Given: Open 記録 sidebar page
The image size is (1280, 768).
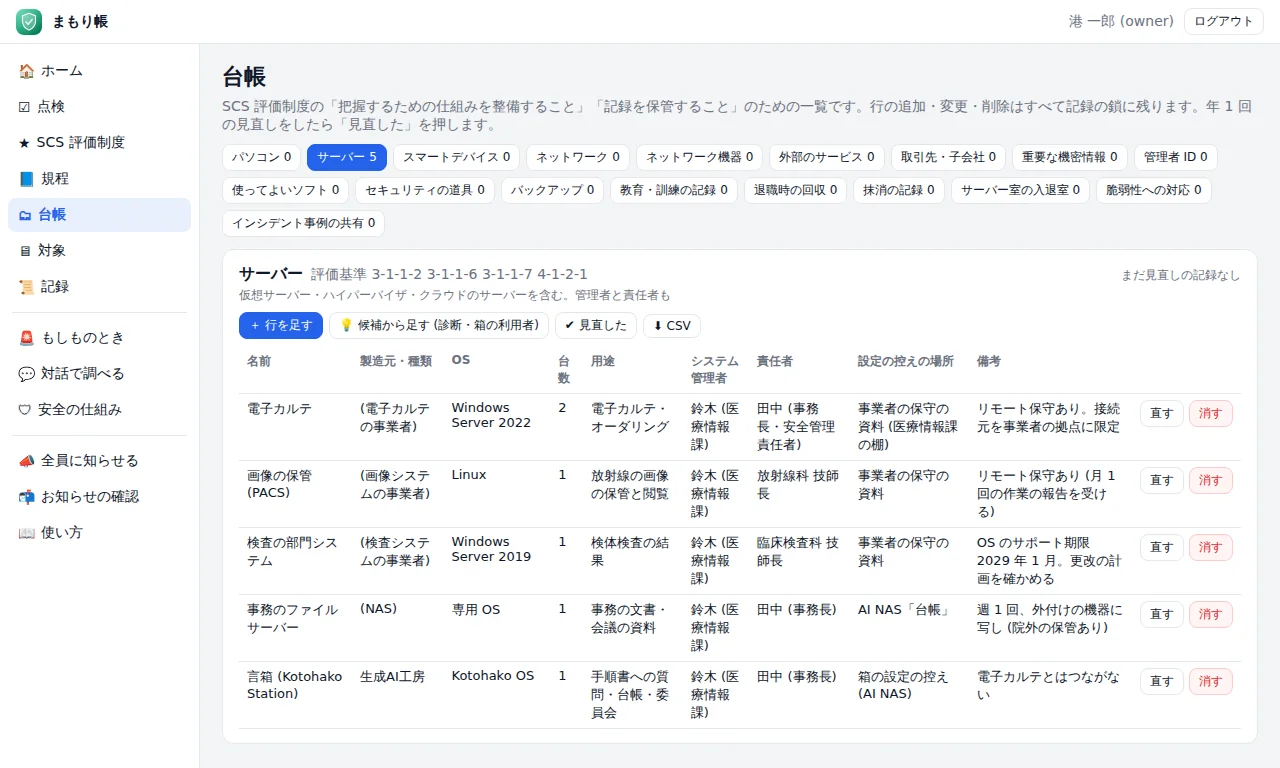Looking at the screenshot, I should coord(99,287).
